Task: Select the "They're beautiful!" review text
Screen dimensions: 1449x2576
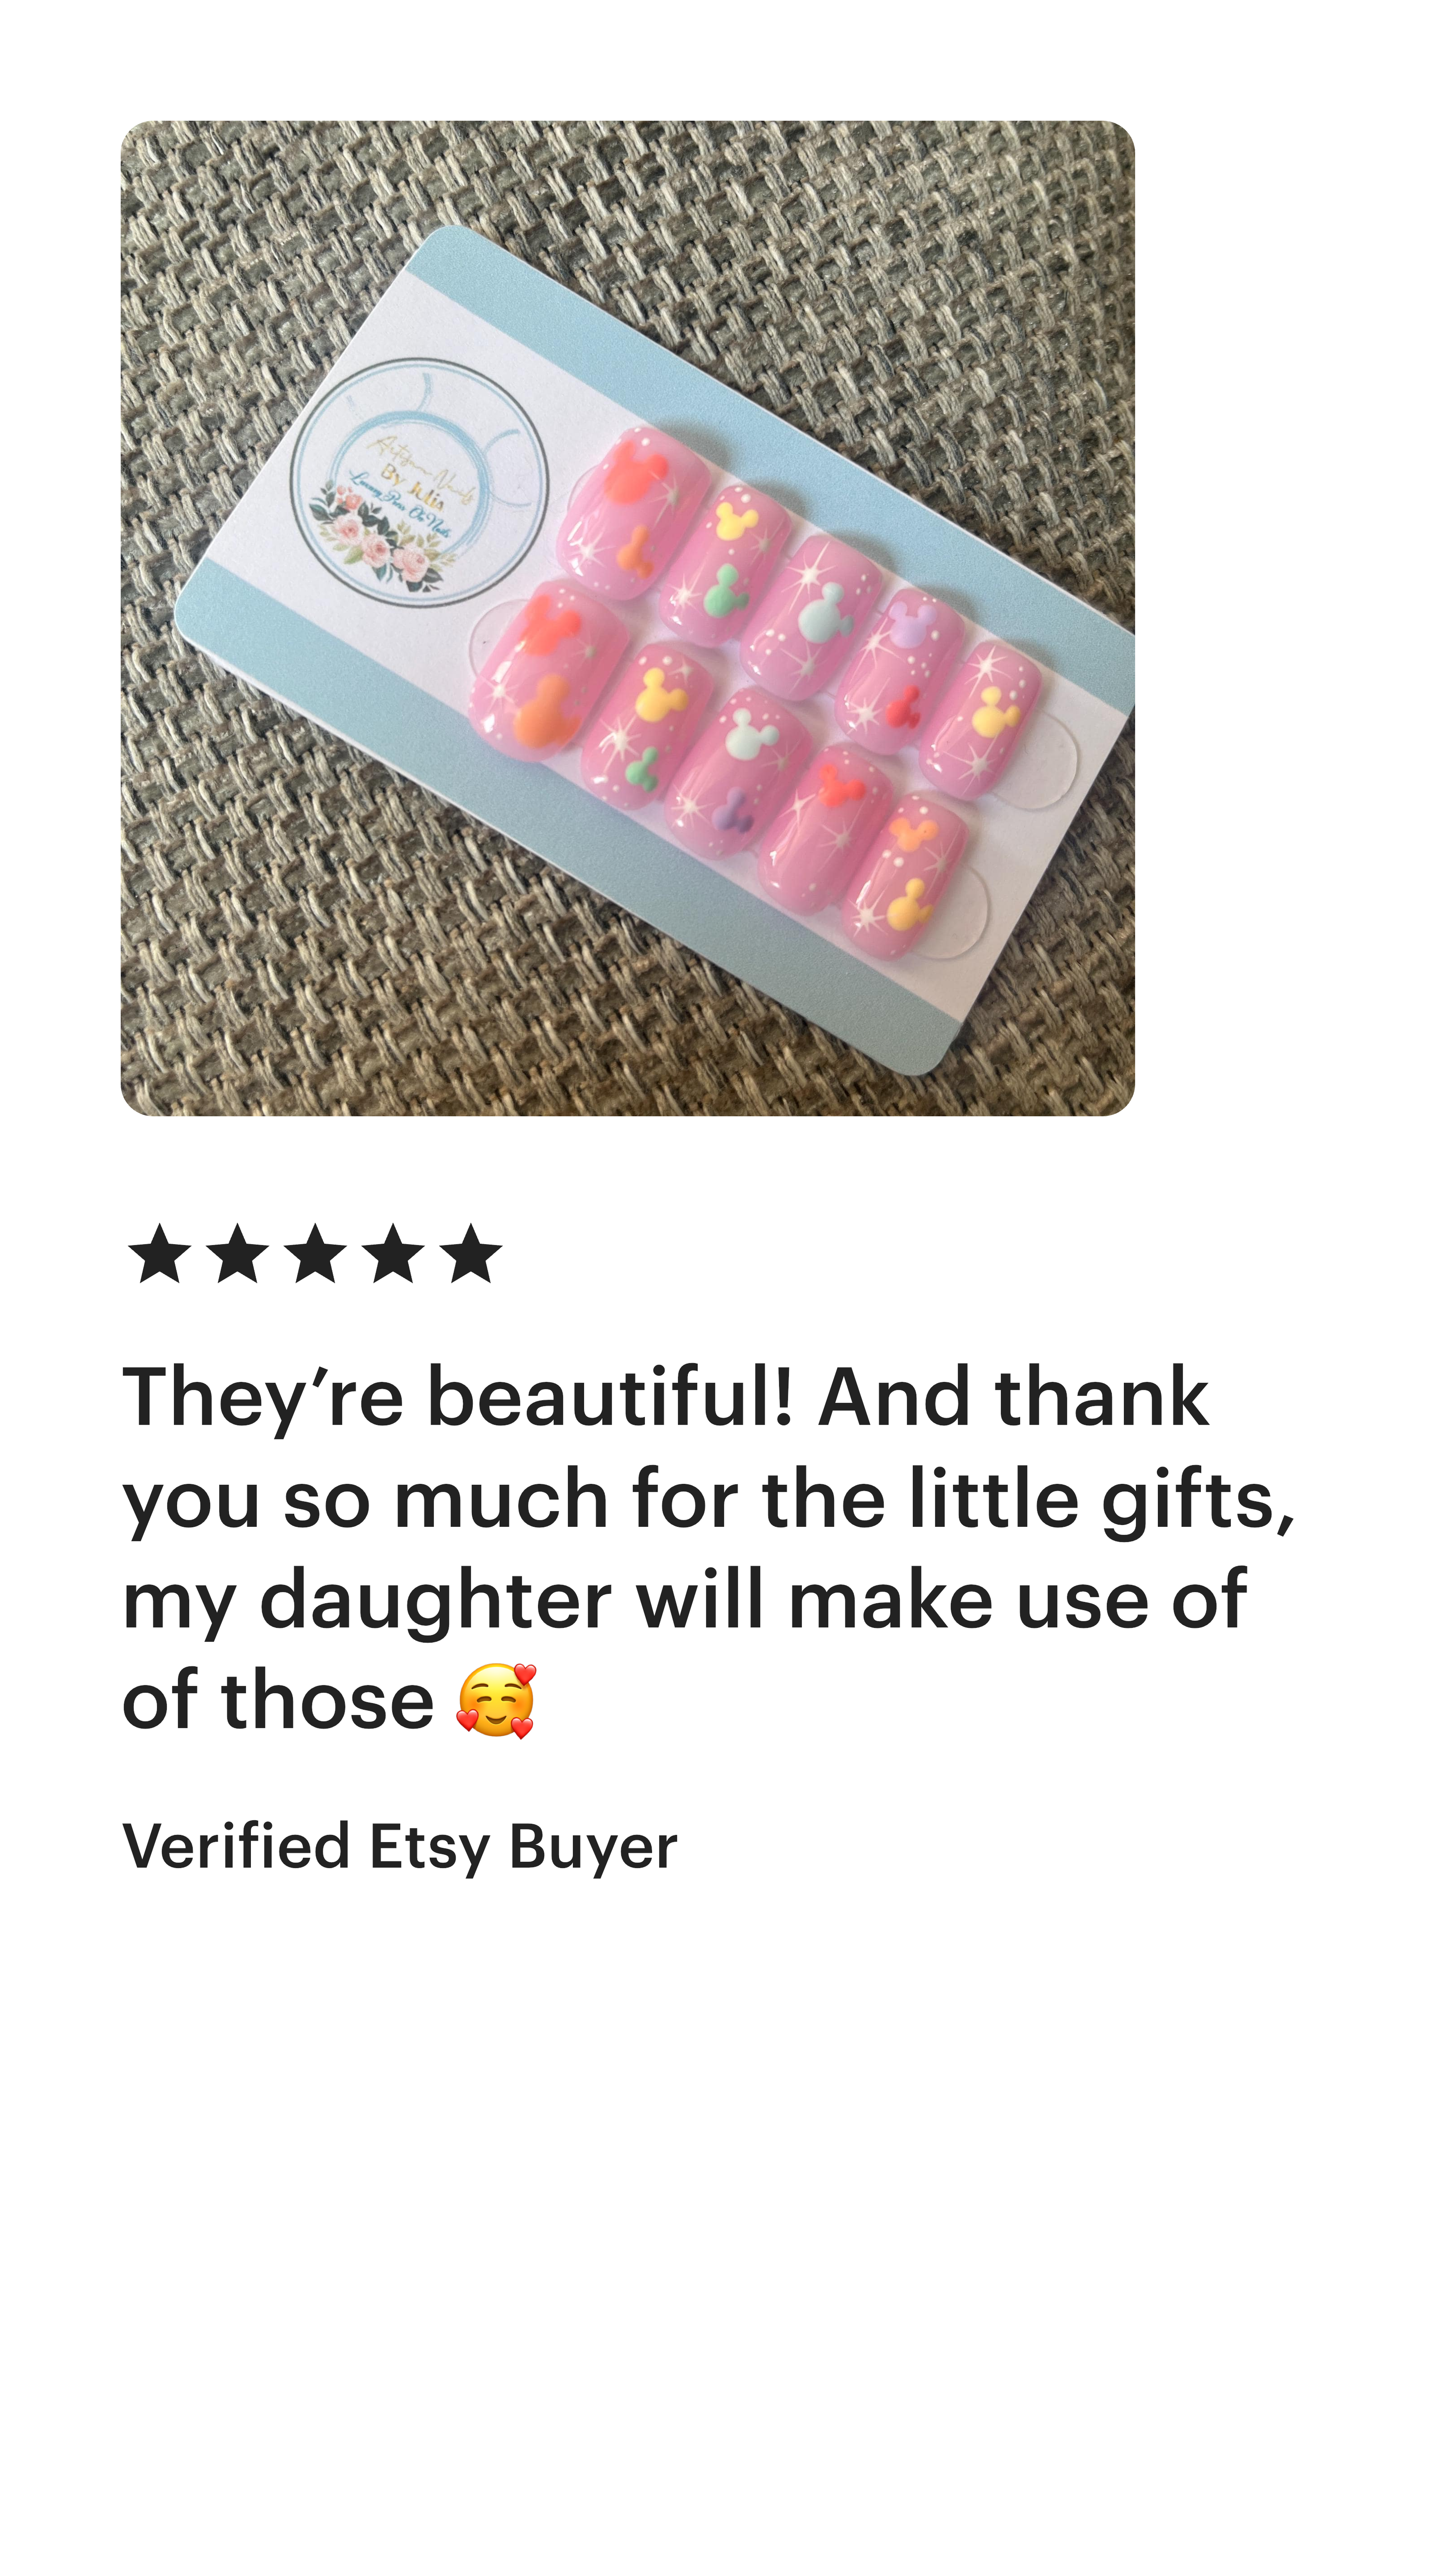Action: coord(458,1397)
